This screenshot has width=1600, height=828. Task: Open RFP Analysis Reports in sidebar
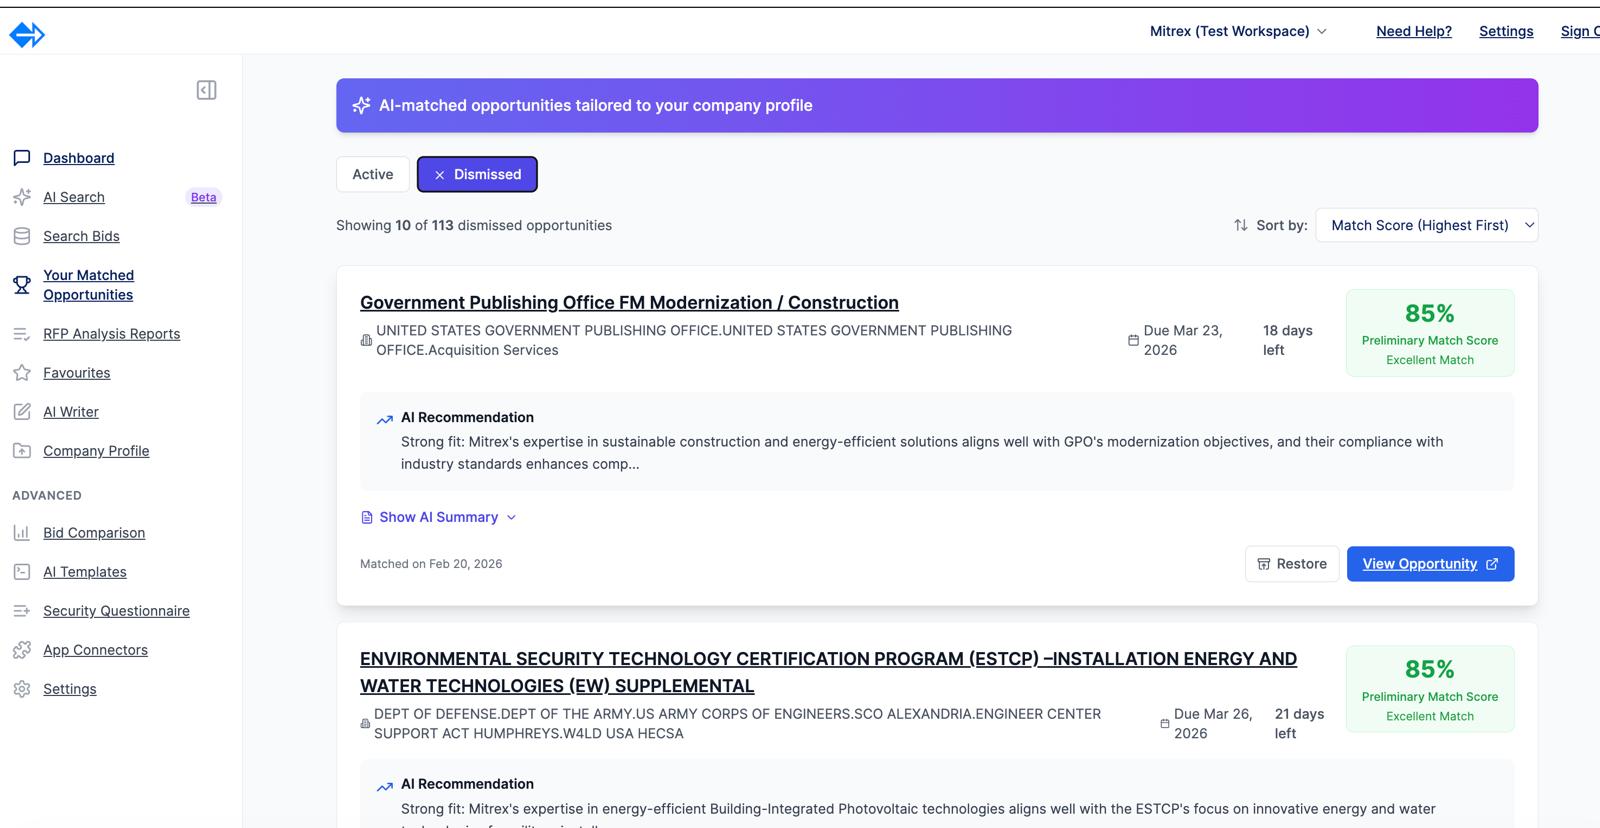pos(111,334)
